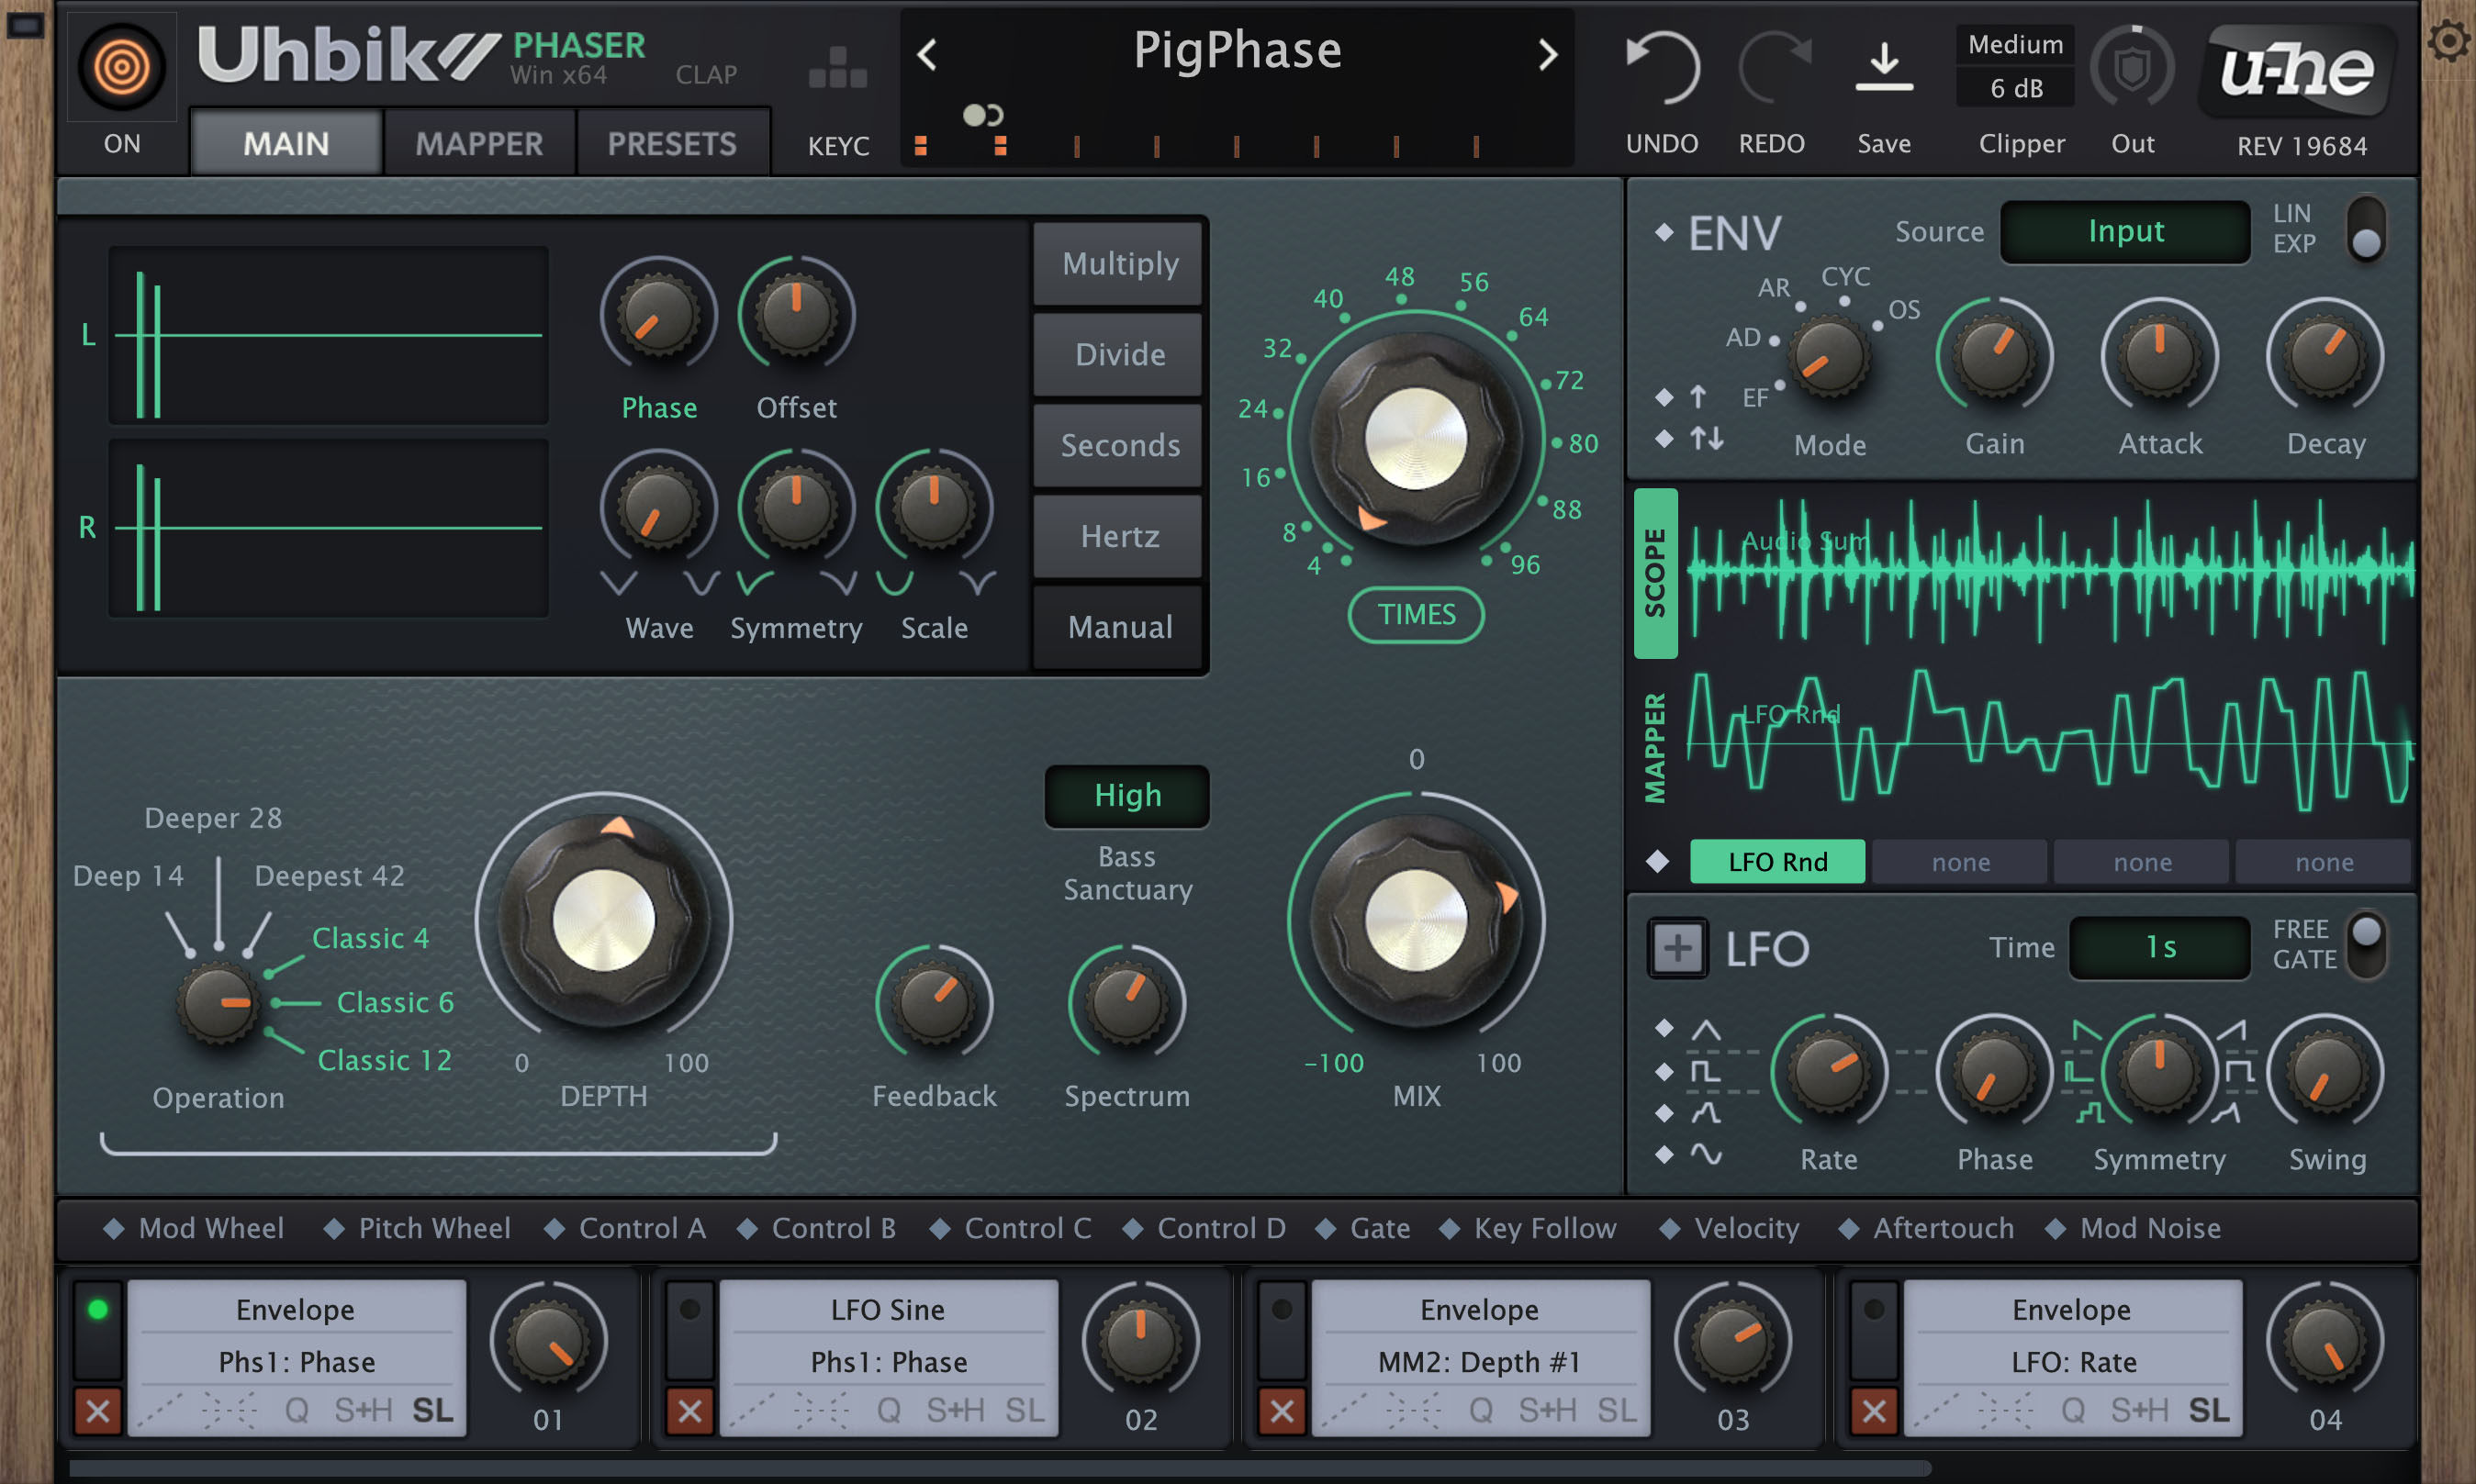Enable modulation slot 02 LED
Screen dimensions: 2476x1484
pyautogui.click(x=690, y=1309)
